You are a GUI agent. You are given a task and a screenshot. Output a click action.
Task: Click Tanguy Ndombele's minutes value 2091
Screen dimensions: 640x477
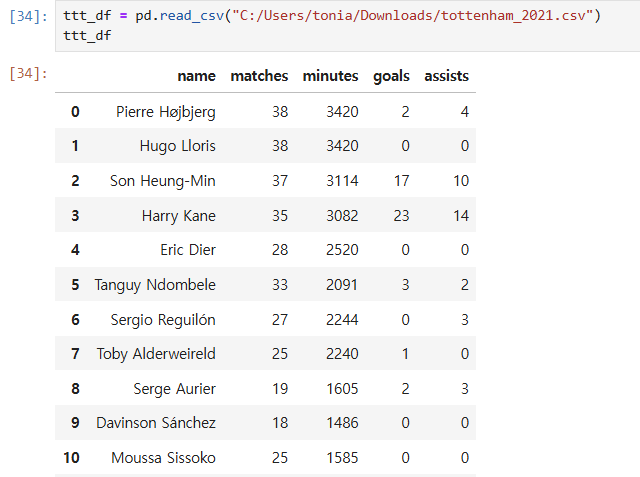(342, 284)
